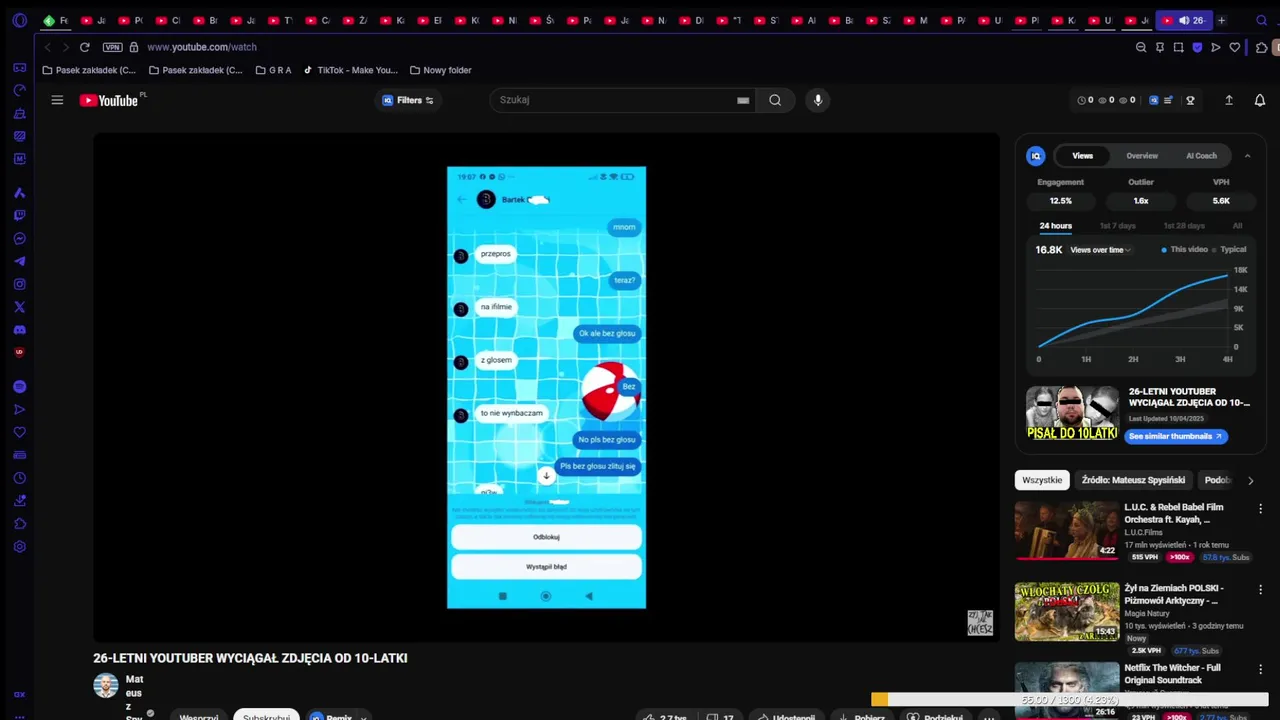Open the Nowy folder bookmarks folder
Screen dimensions: 1280x720
(x=440, y=70)
